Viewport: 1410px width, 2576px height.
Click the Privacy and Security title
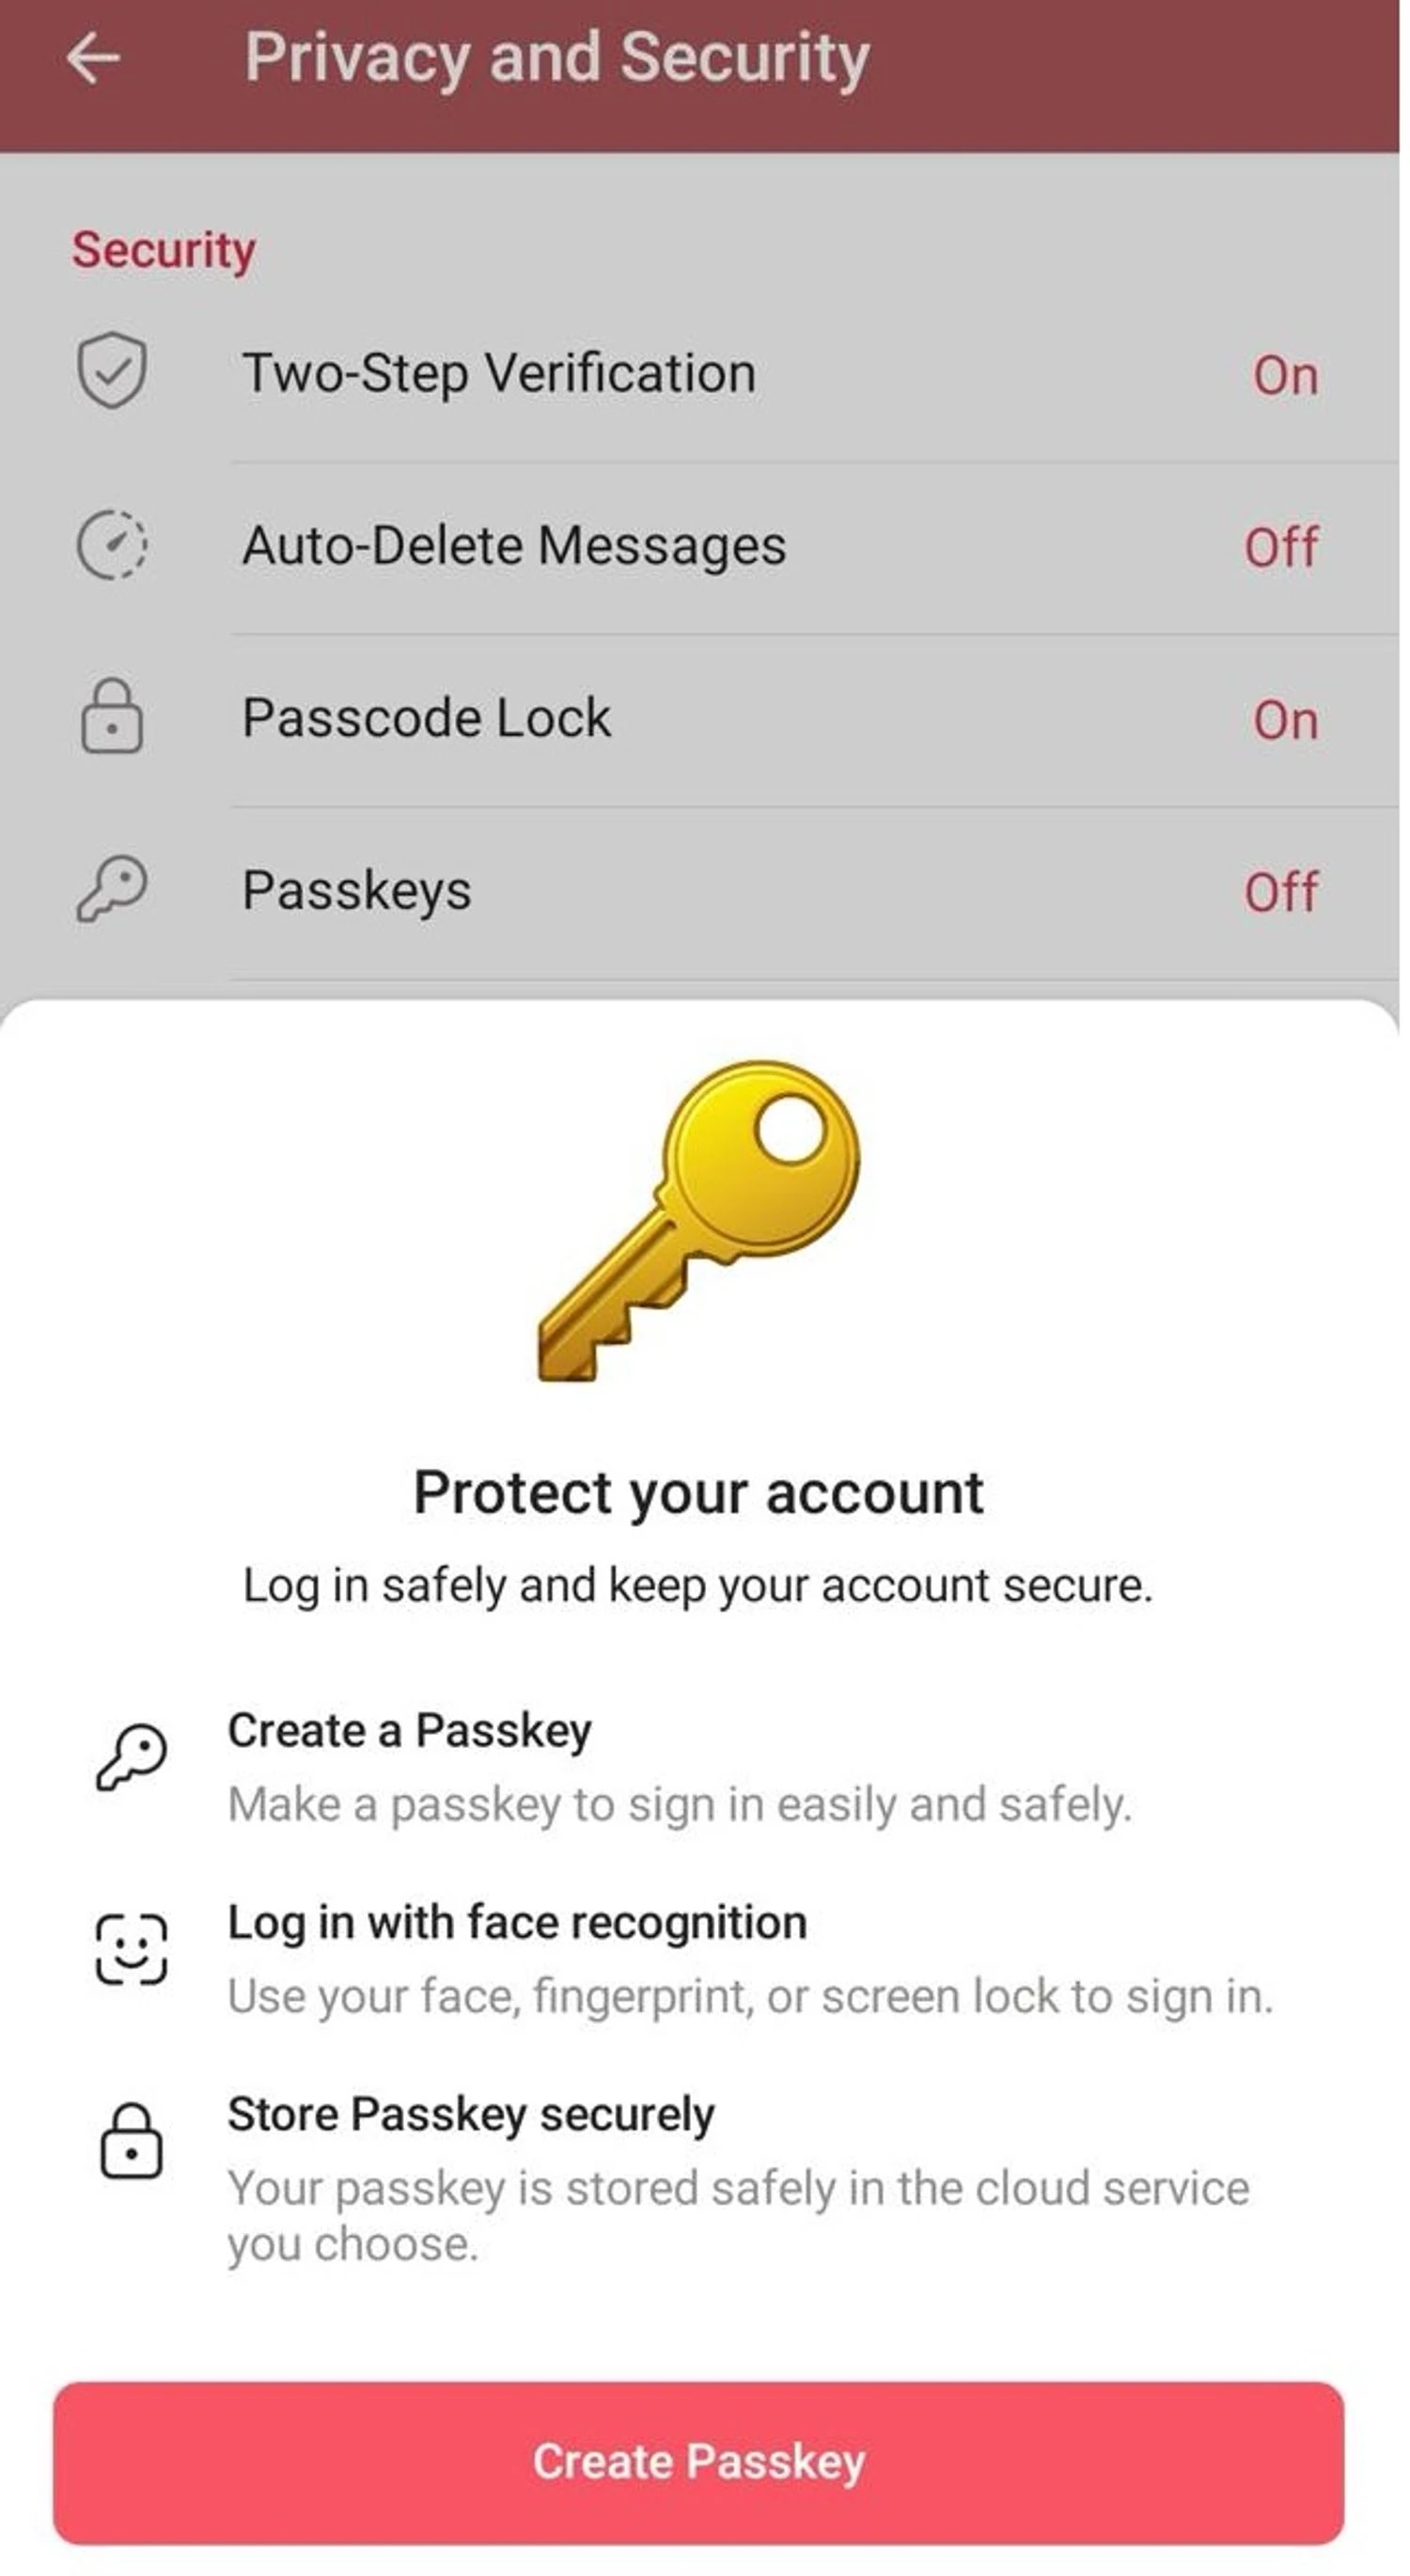coord(557,58)
